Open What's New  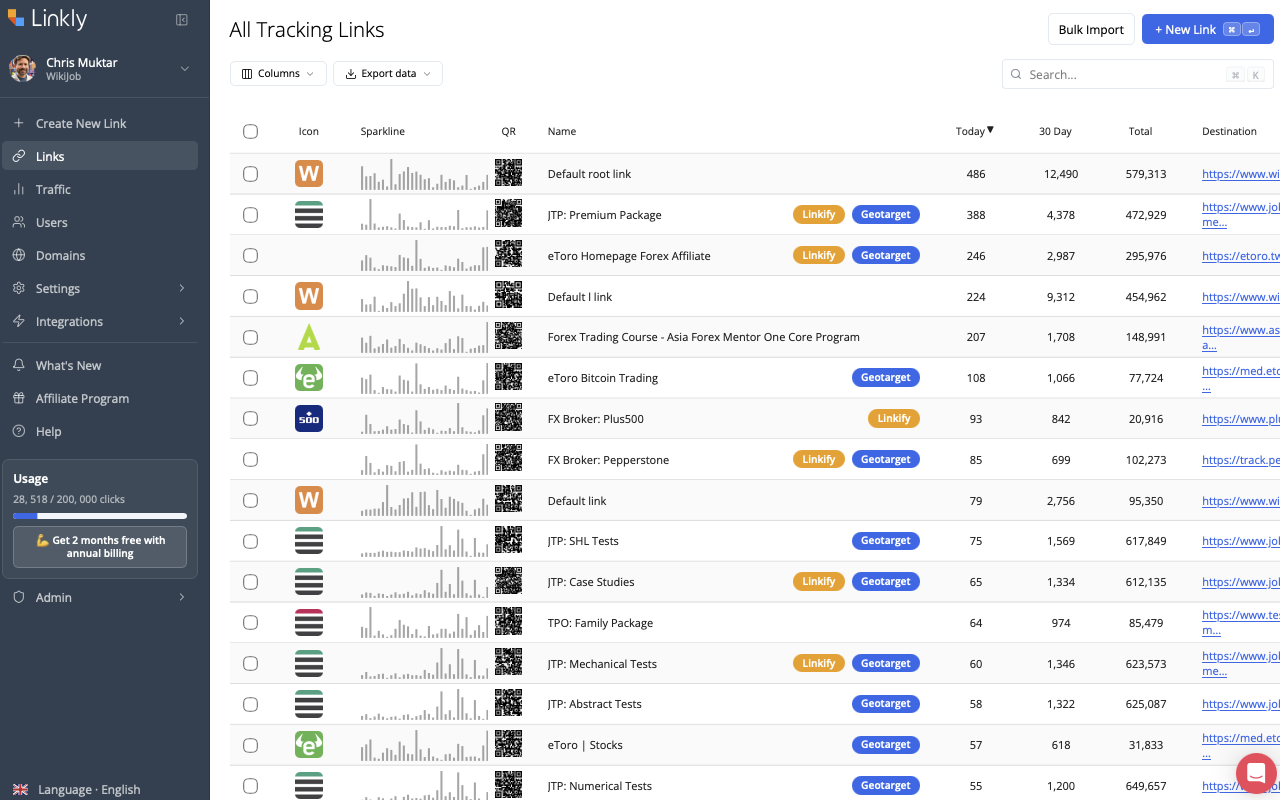[100, 365]
